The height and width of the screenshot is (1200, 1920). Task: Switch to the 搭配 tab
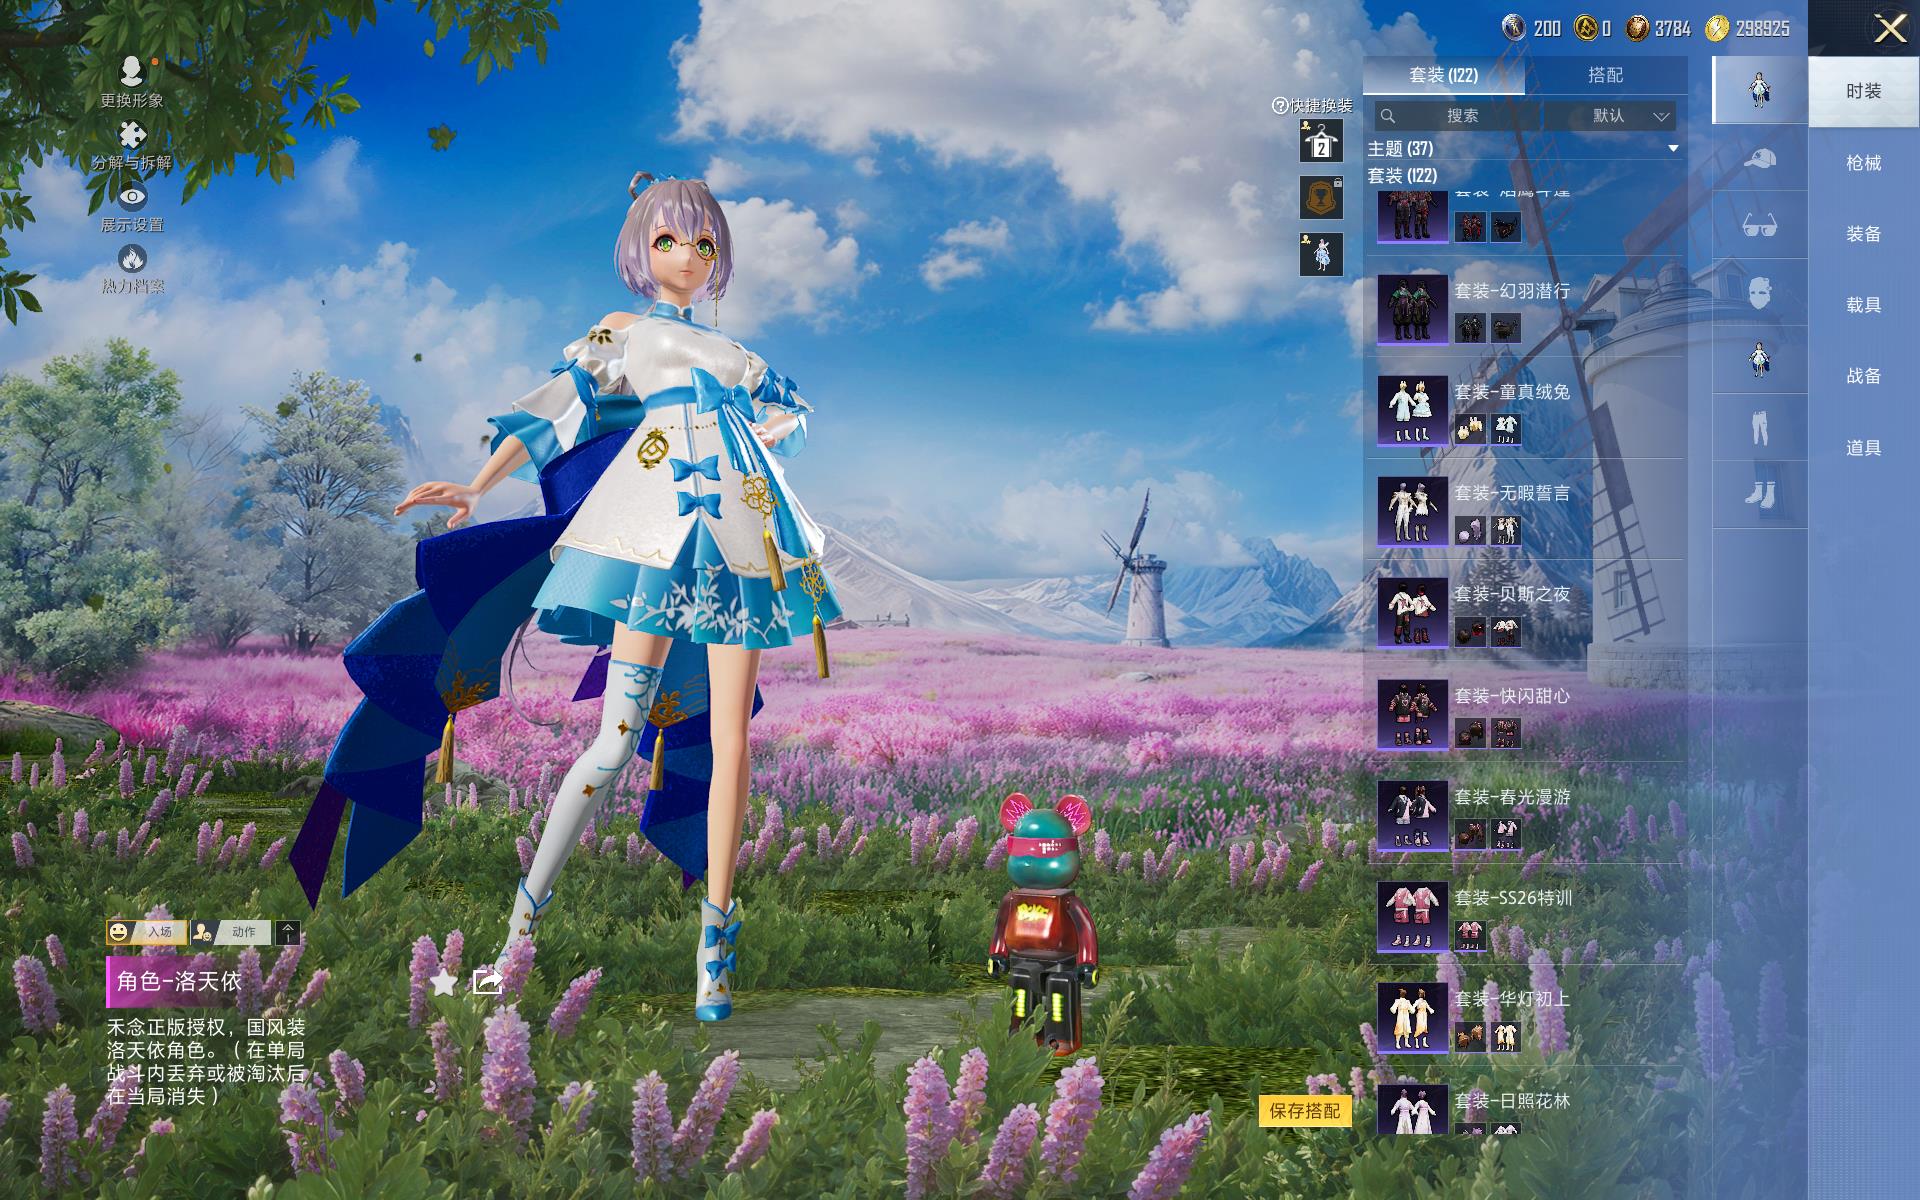point(1606,75)
